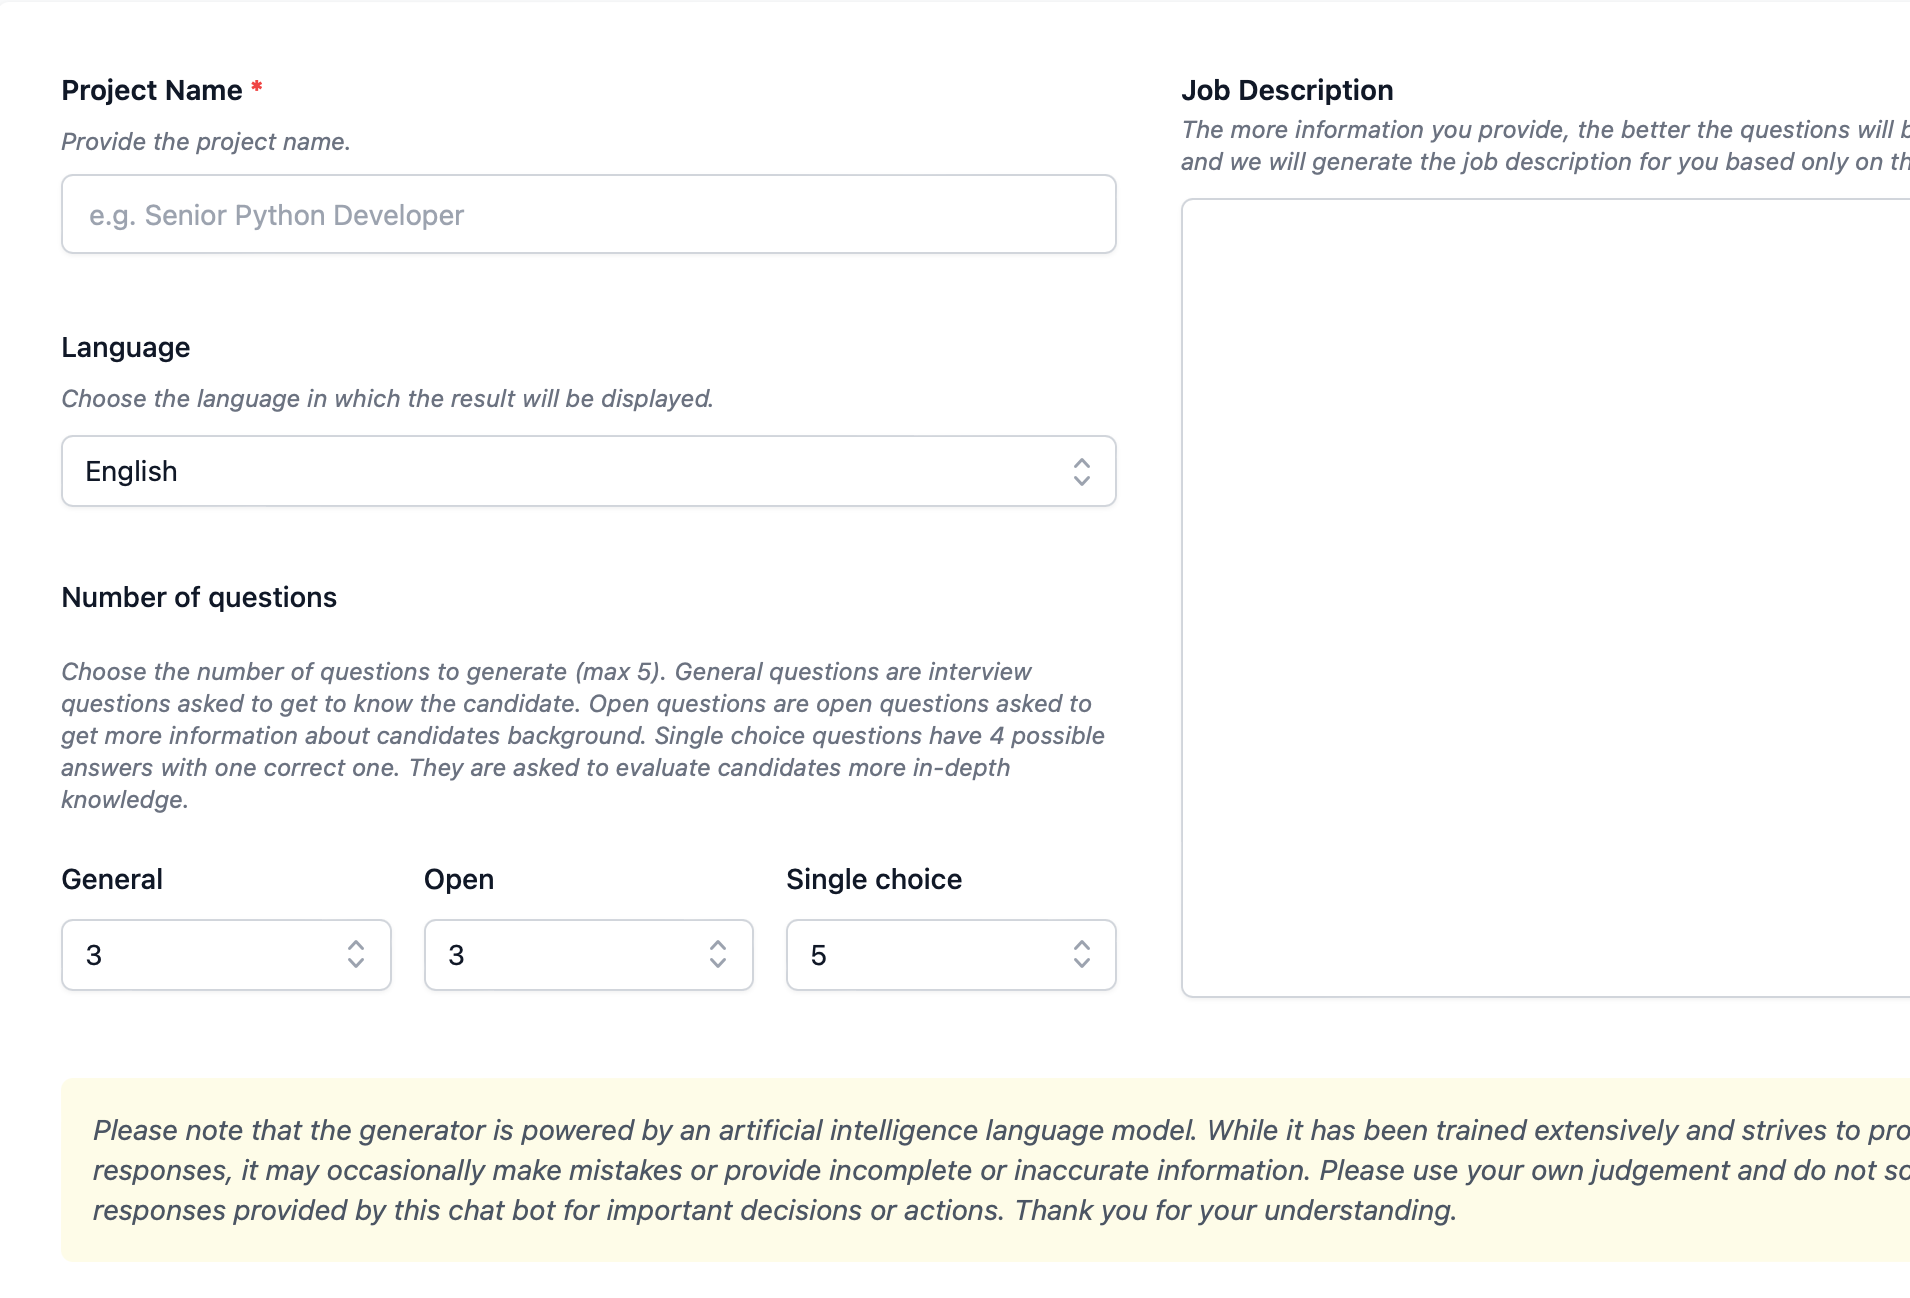The width and height of the screenshot is (1910, 1298).
Task: Click the currently selected English language option
Action: [x=130, y=471]
